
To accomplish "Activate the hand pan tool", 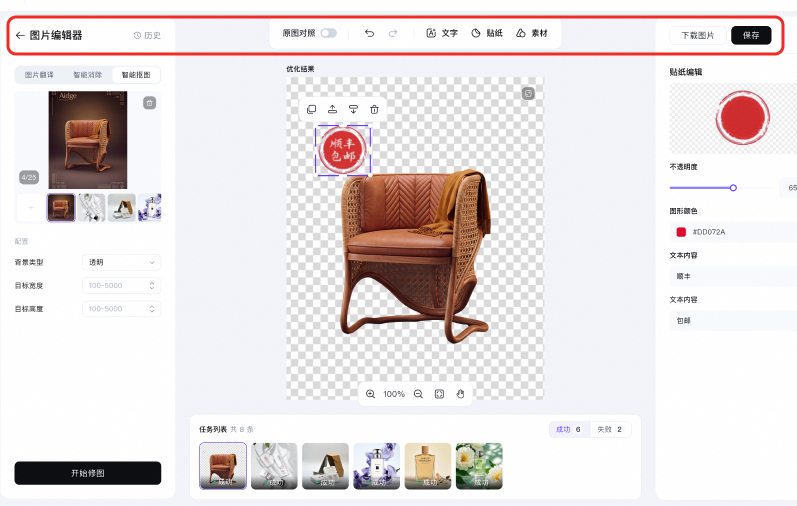I will 460,394.
